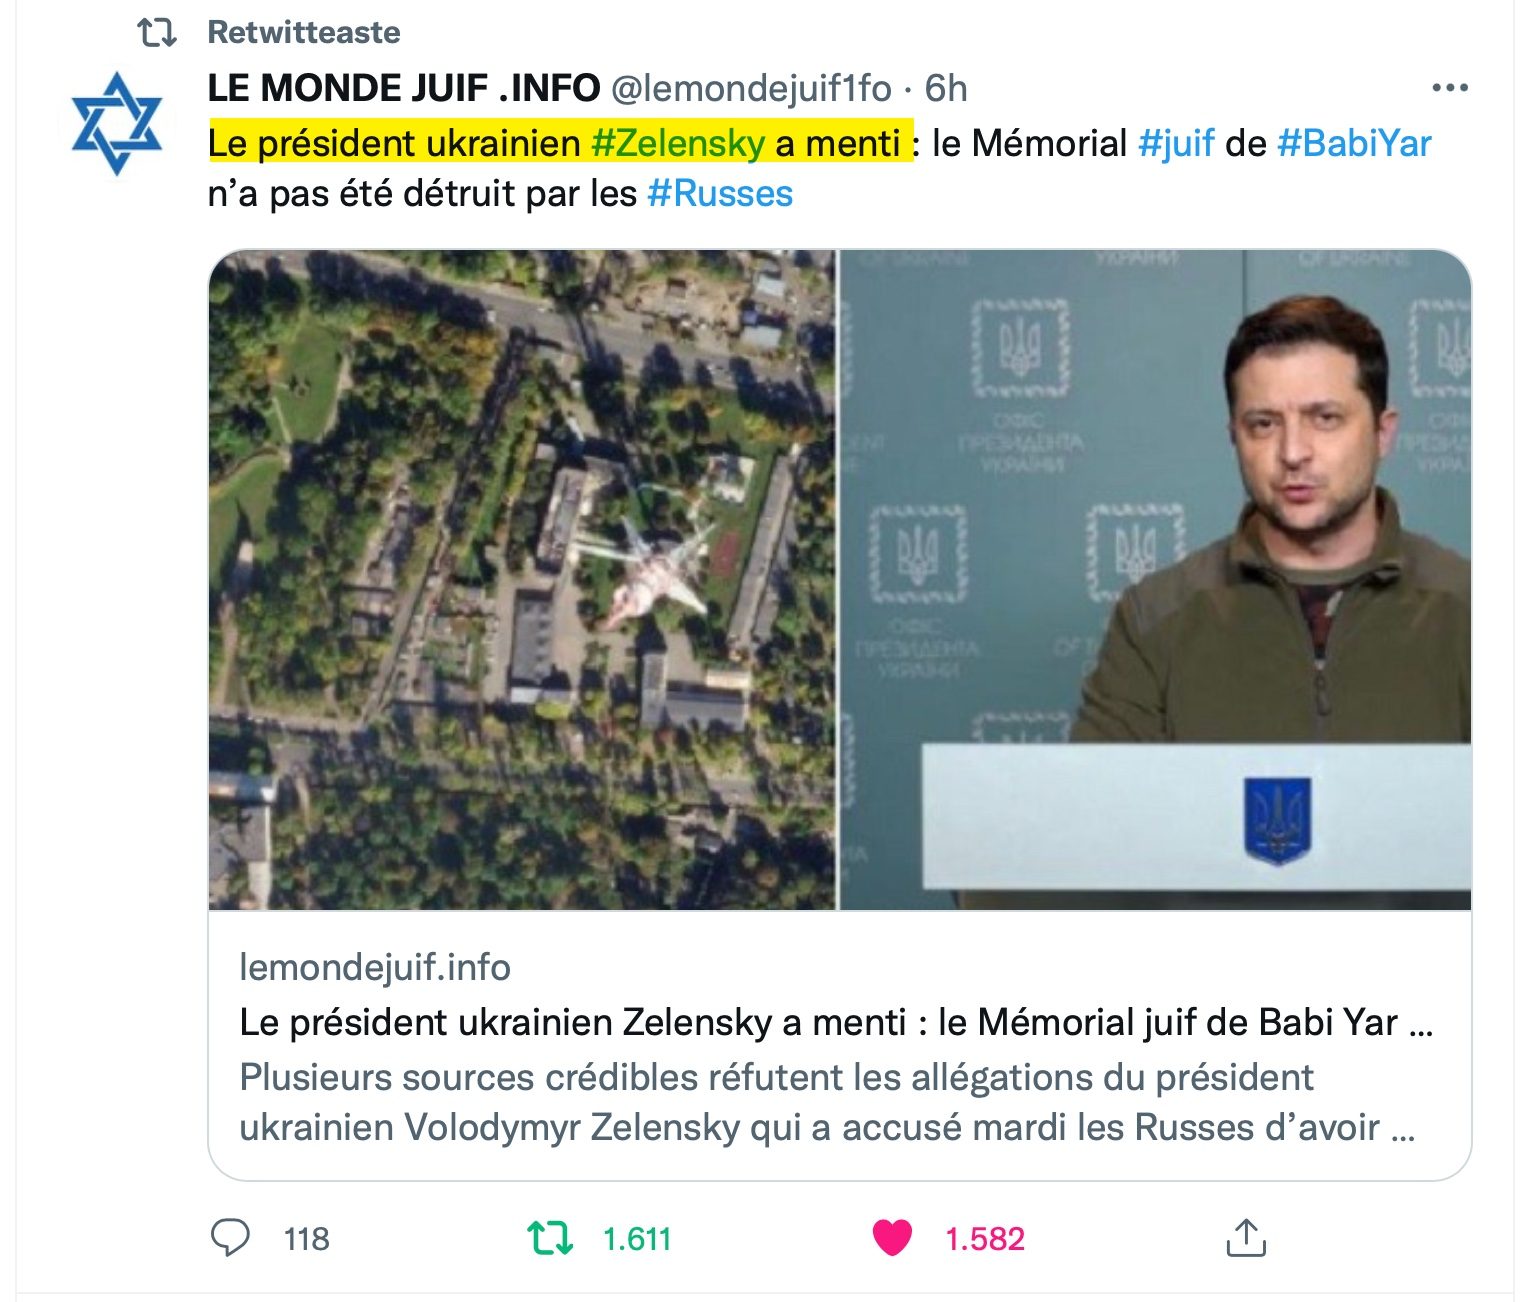Screen dimensions: 1526x1302
Task: Click the 1.611 retweets count
Action: point(637,1239)
